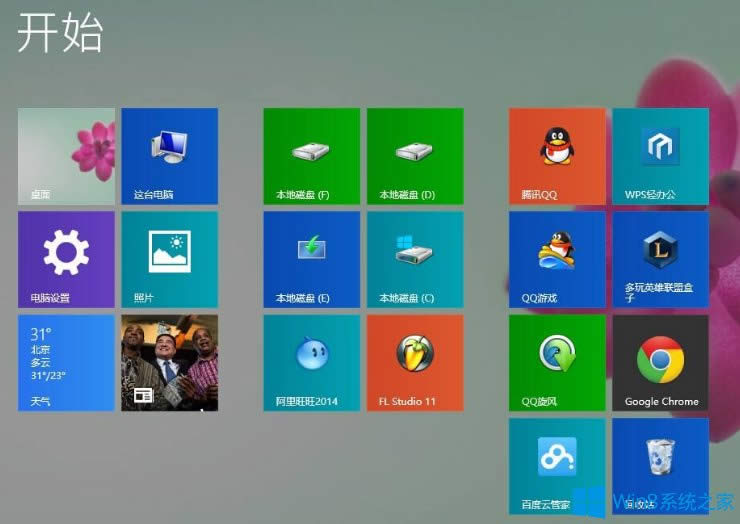740x524 pixels.
Task: Open the news photo tile
Action: (169, 362)
